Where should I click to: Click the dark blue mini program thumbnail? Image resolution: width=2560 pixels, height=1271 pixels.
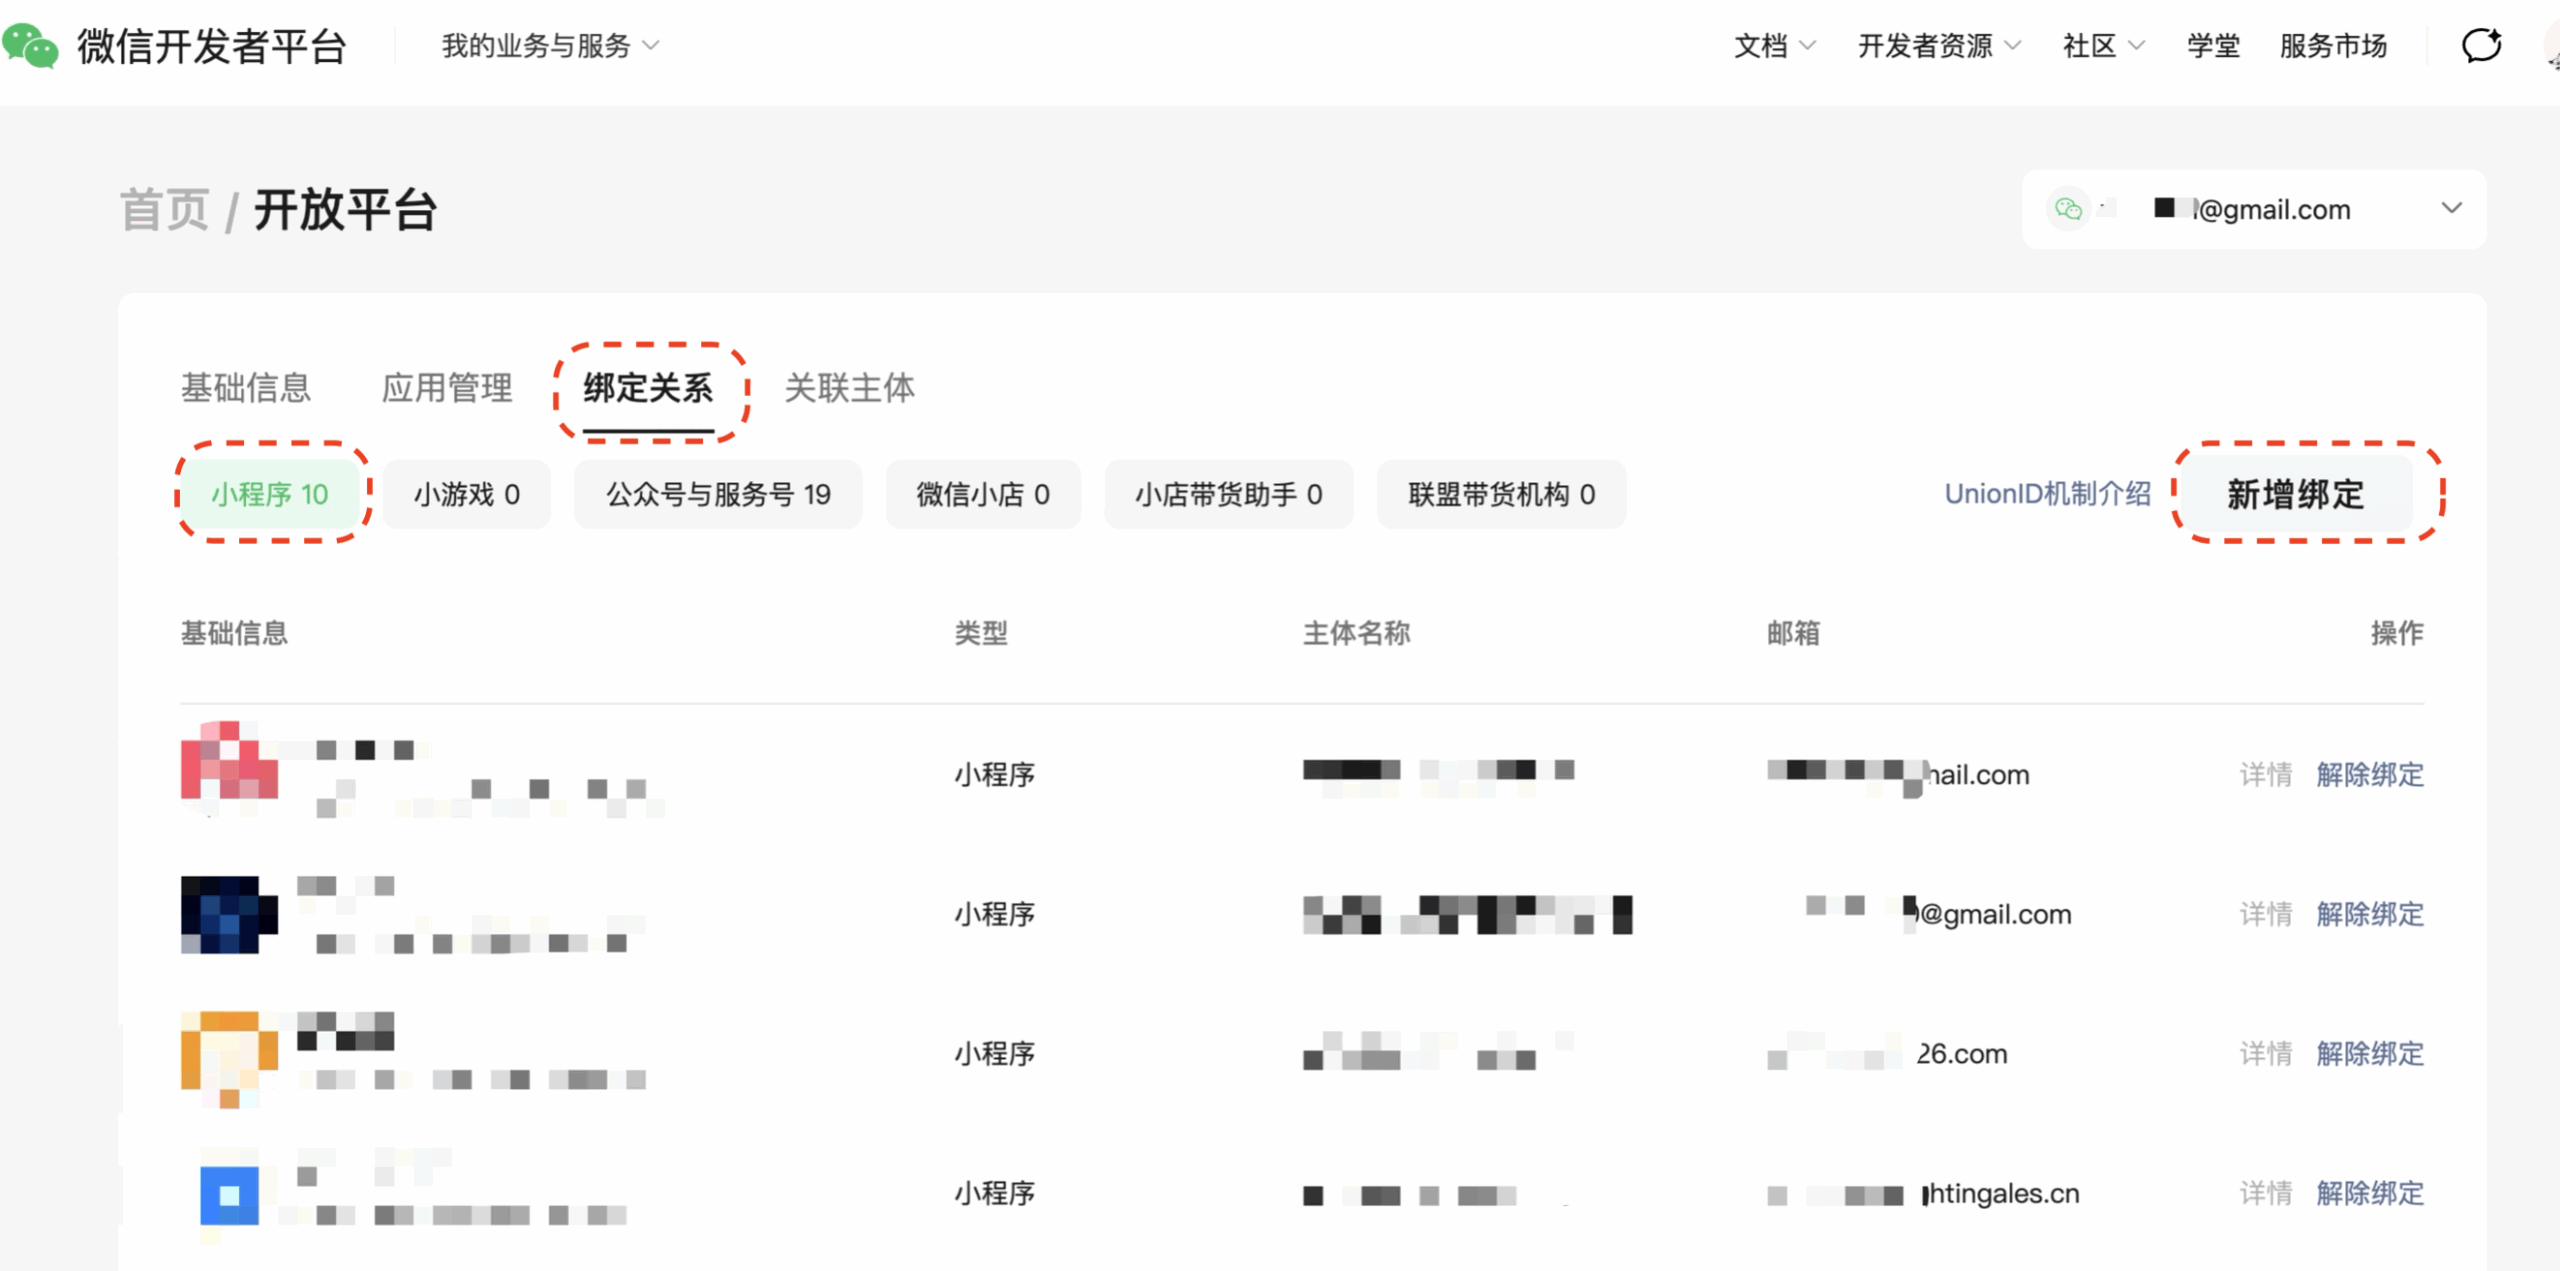[229, 914]
